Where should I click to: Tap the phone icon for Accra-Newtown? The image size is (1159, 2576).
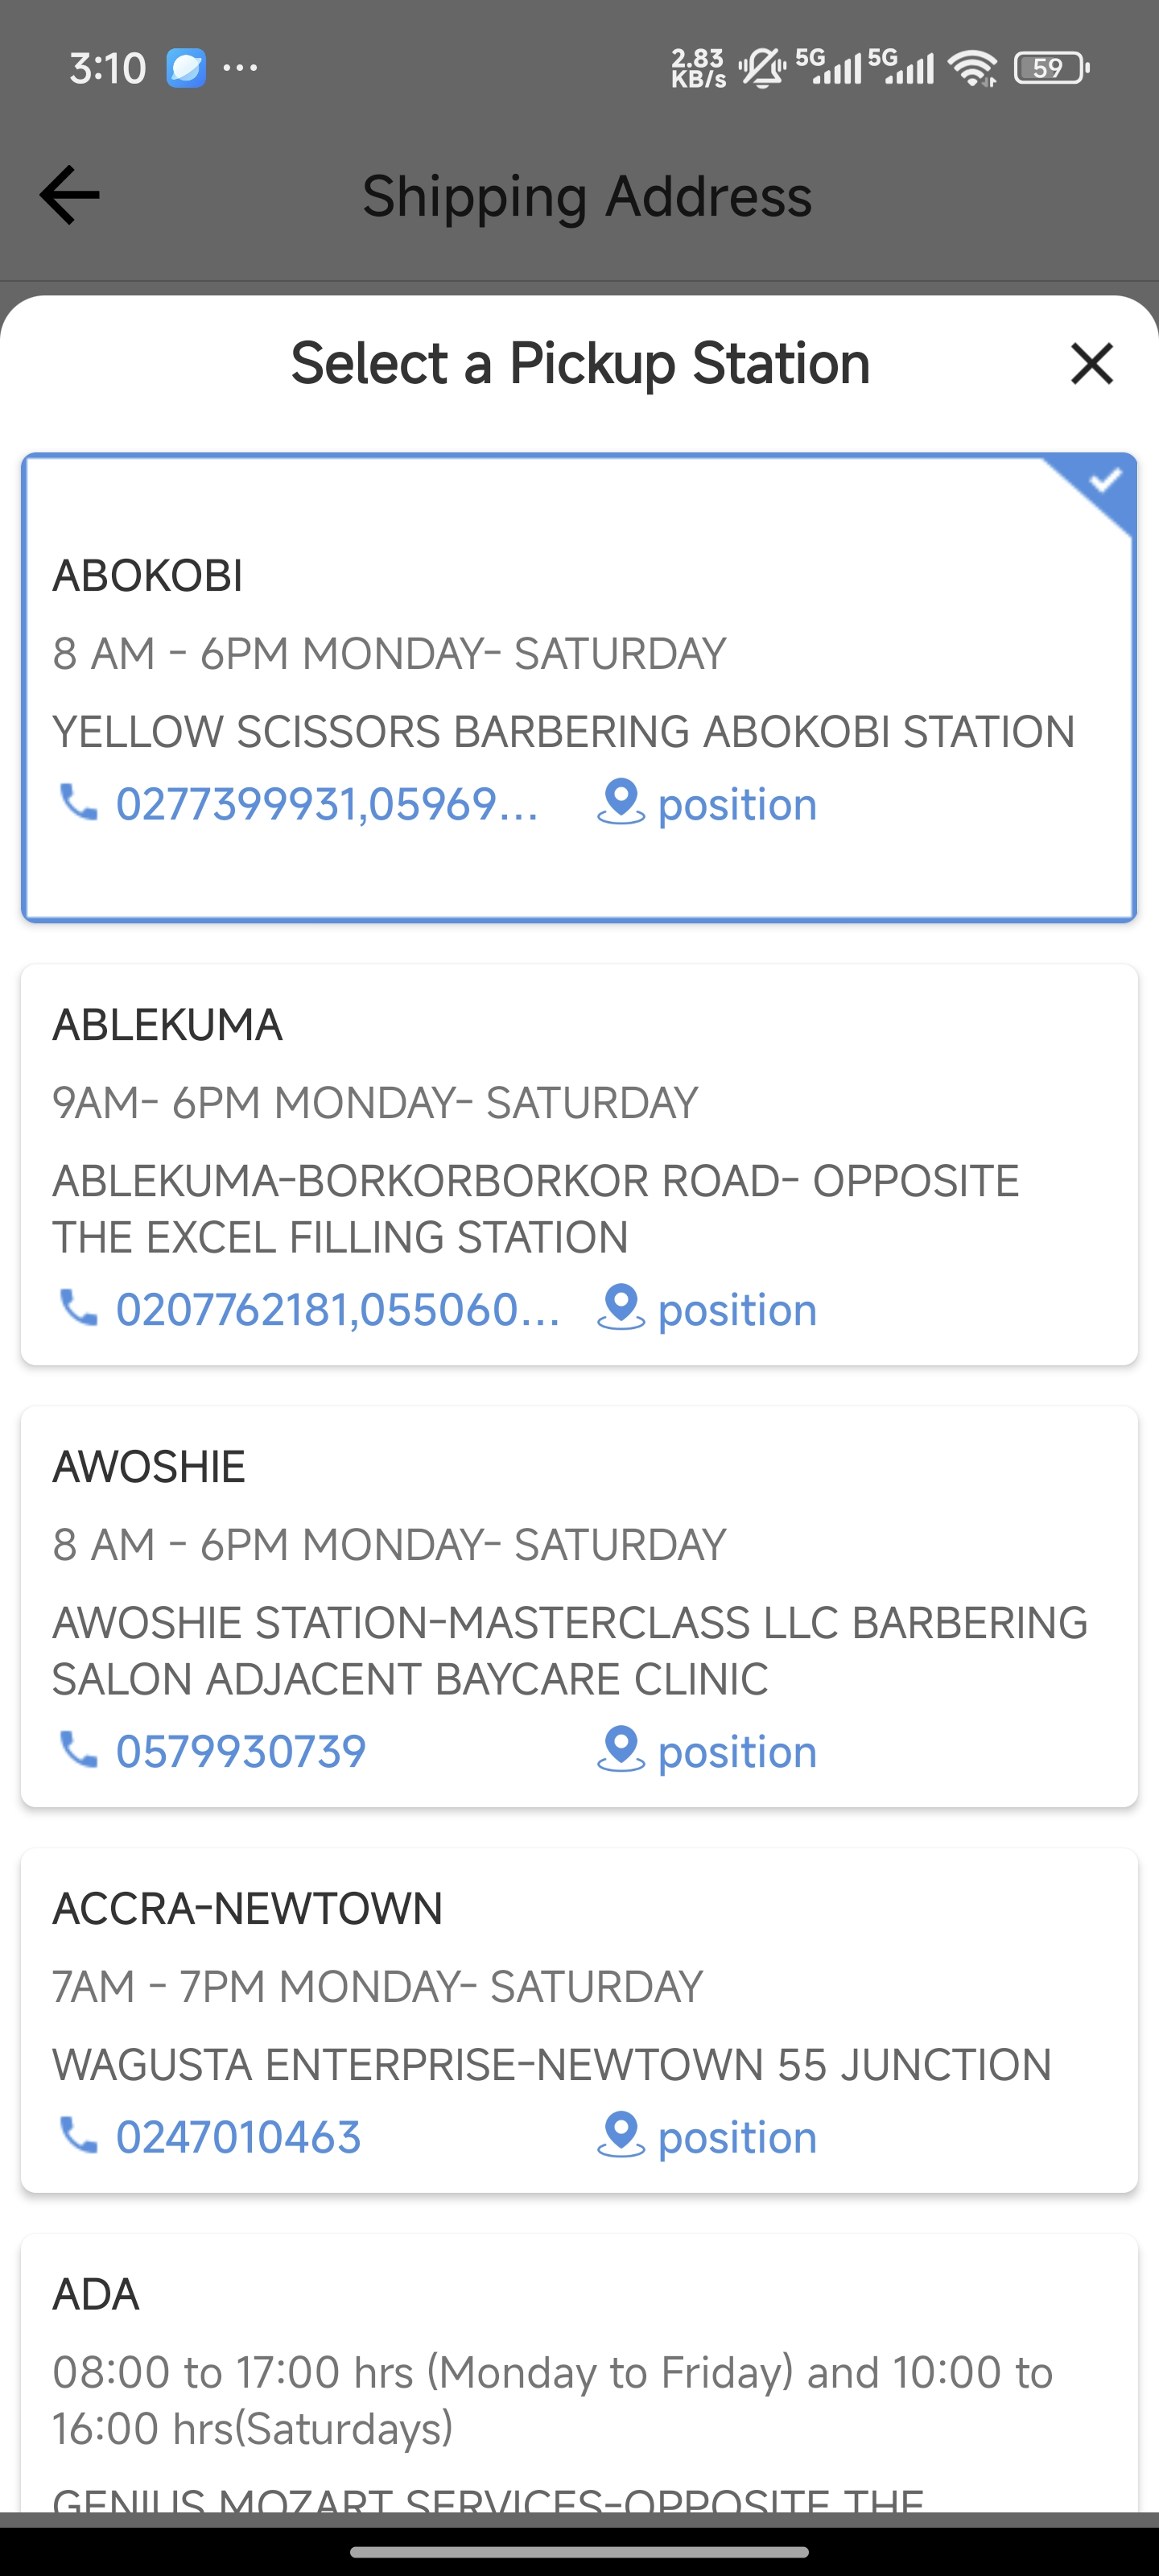(78, 2136)
